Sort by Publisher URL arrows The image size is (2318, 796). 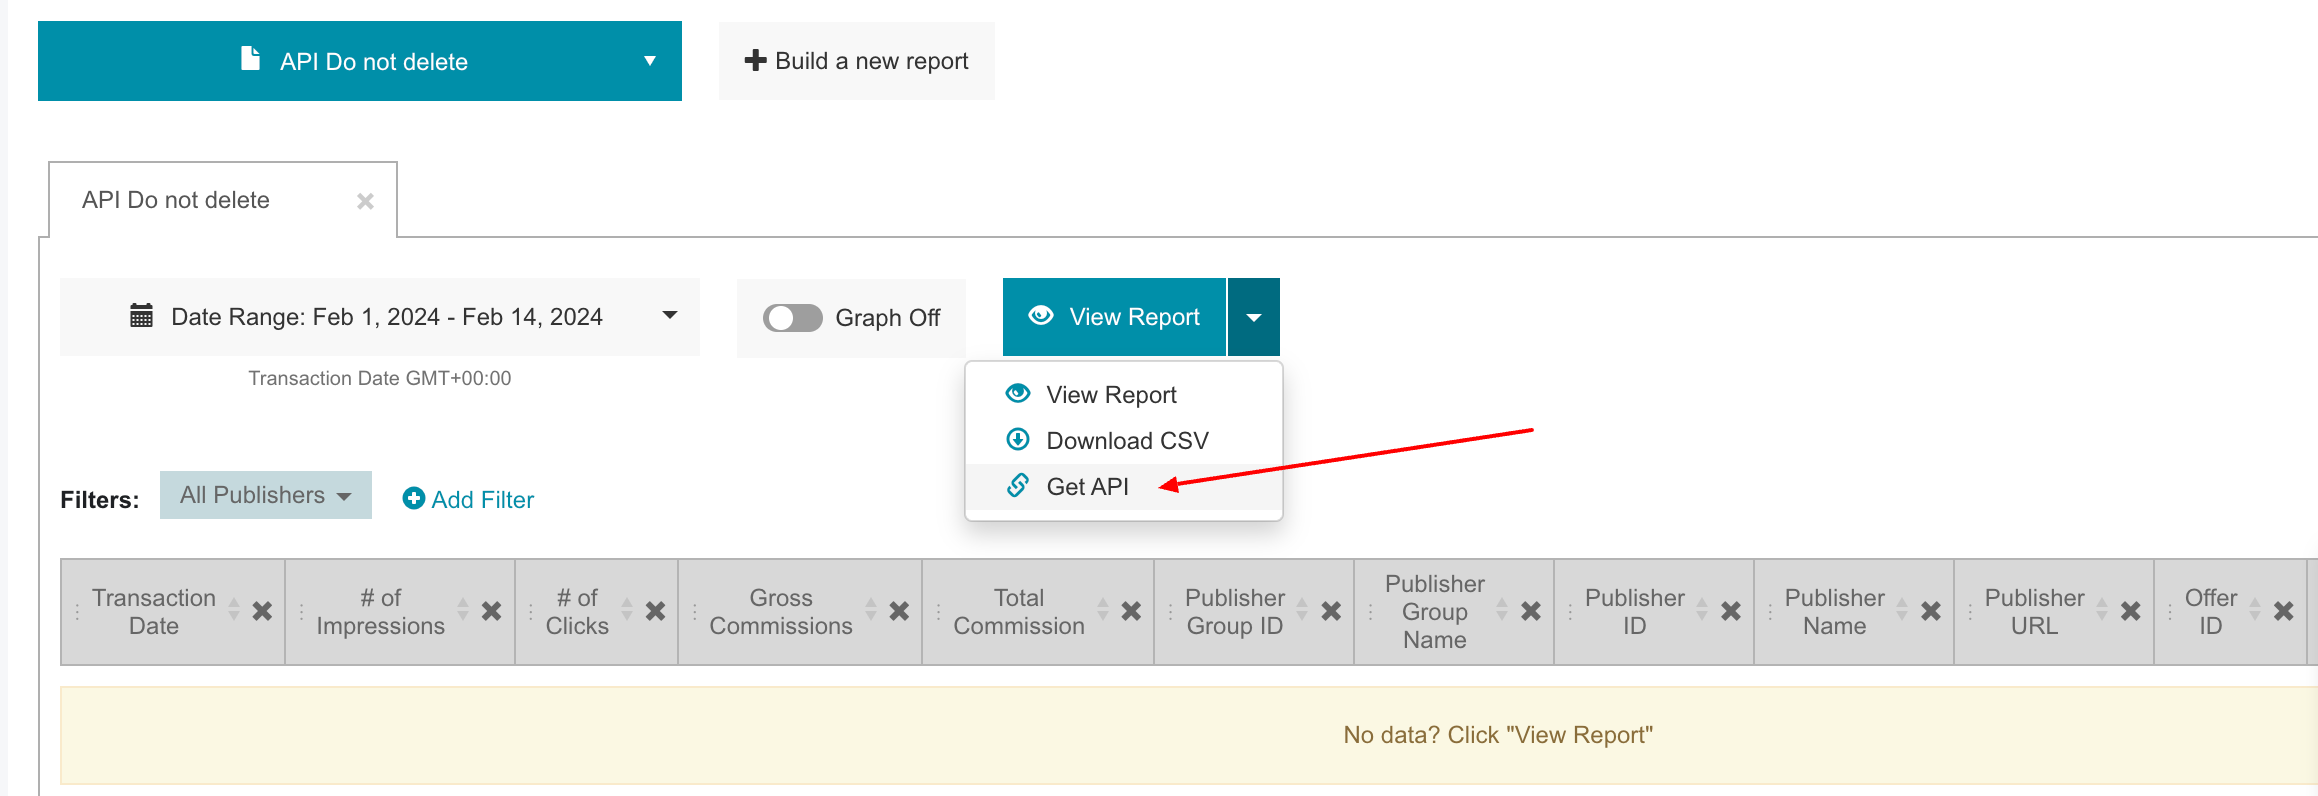2102,609
